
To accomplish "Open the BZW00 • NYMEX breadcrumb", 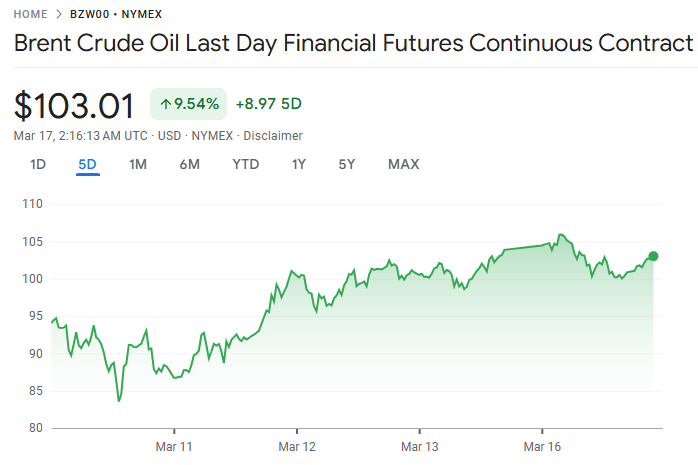I will pyautogui.click(x=116, y=14).
